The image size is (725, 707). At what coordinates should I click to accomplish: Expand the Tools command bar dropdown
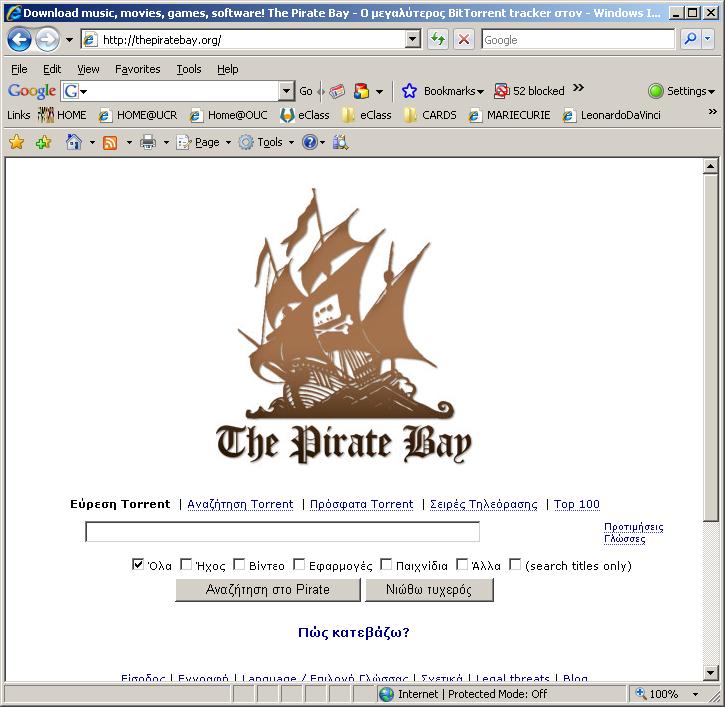[x=291, y=142]
